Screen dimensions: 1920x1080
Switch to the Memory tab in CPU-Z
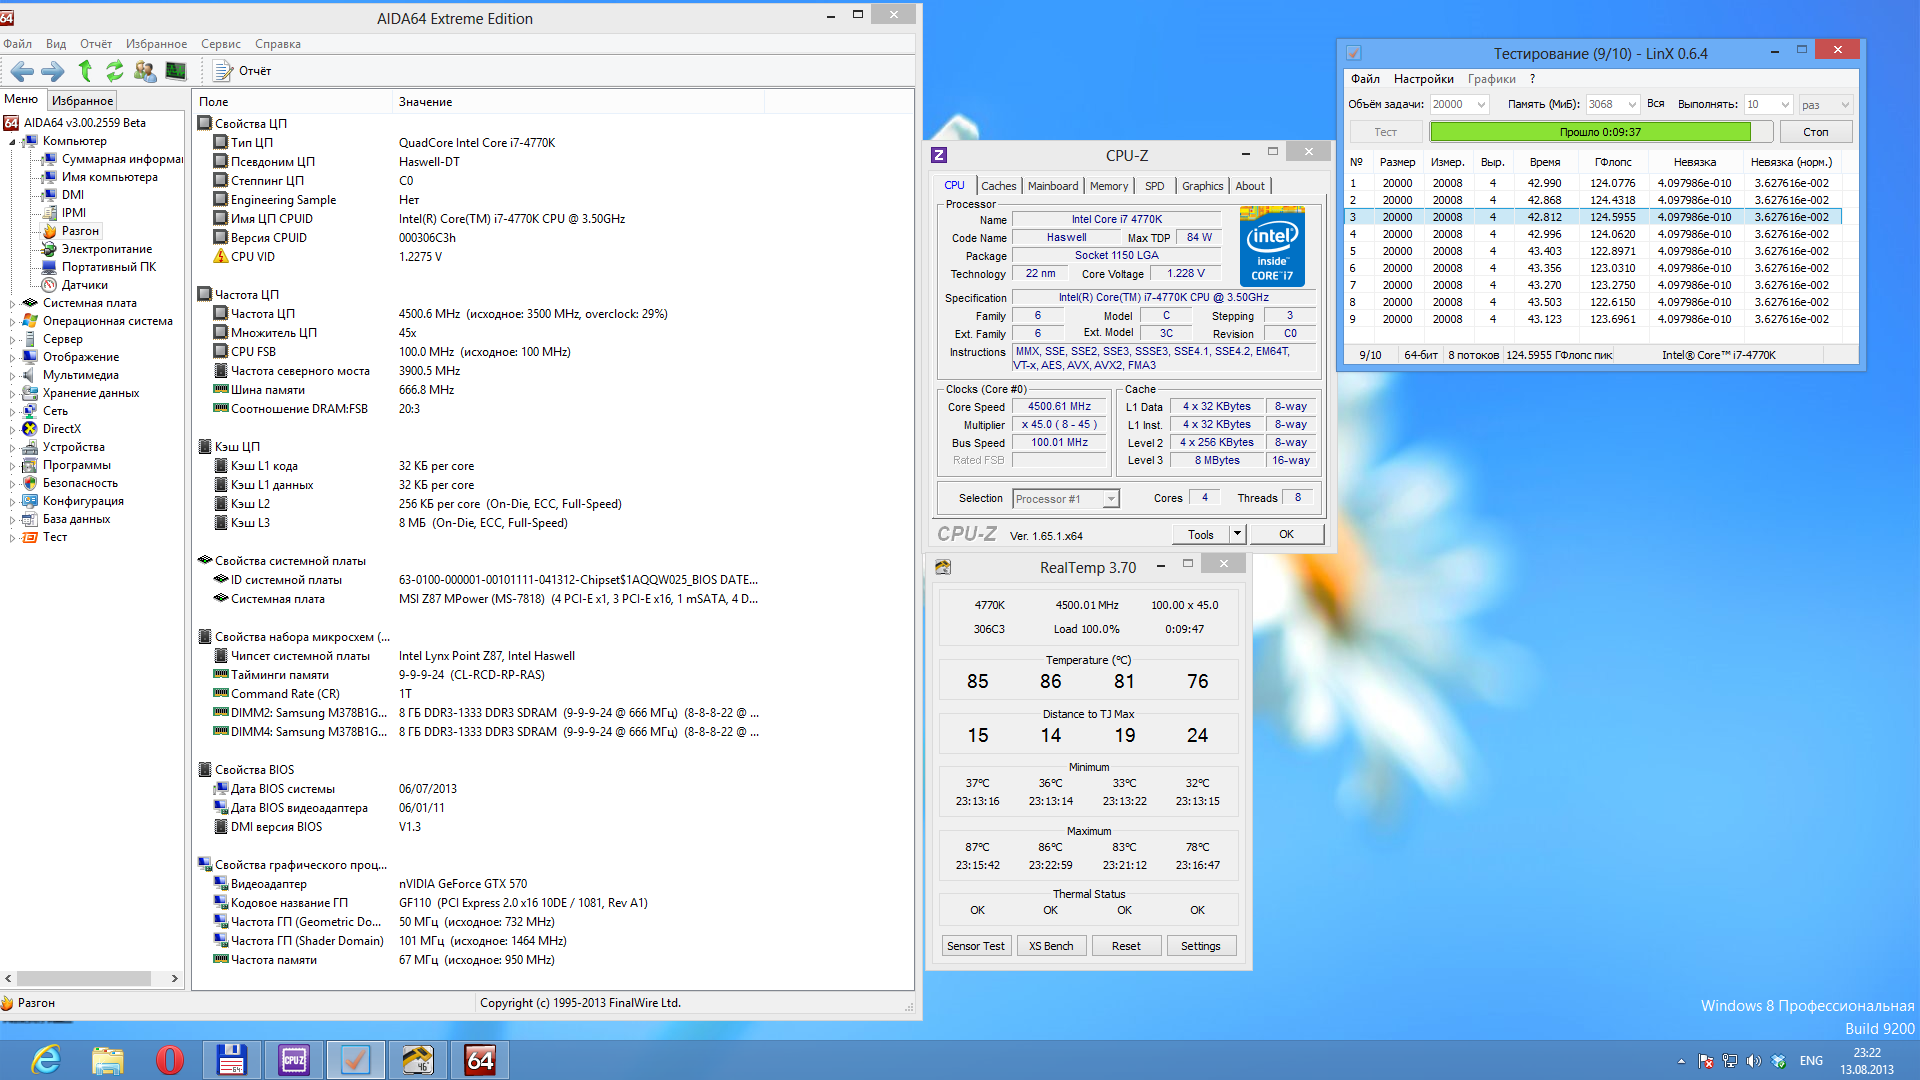1108,186
